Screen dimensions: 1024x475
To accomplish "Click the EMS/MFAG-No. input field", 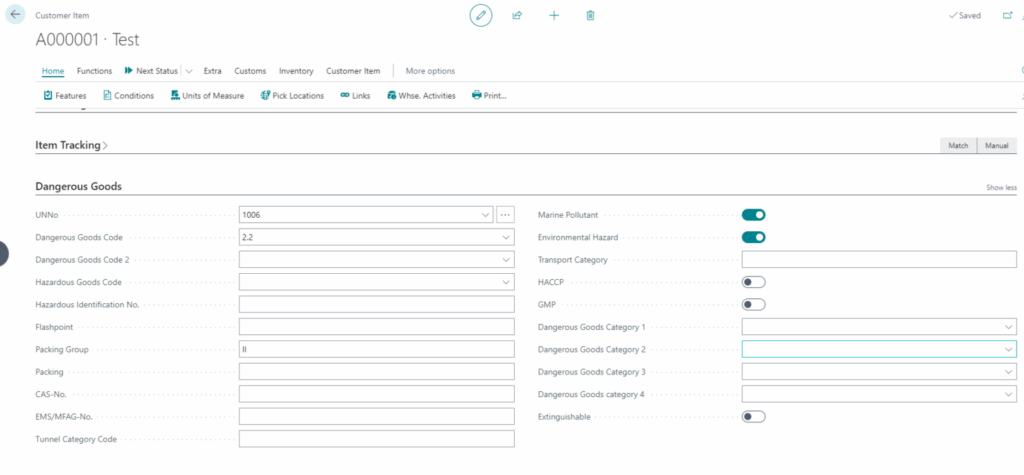I will (x=377, y=416).
